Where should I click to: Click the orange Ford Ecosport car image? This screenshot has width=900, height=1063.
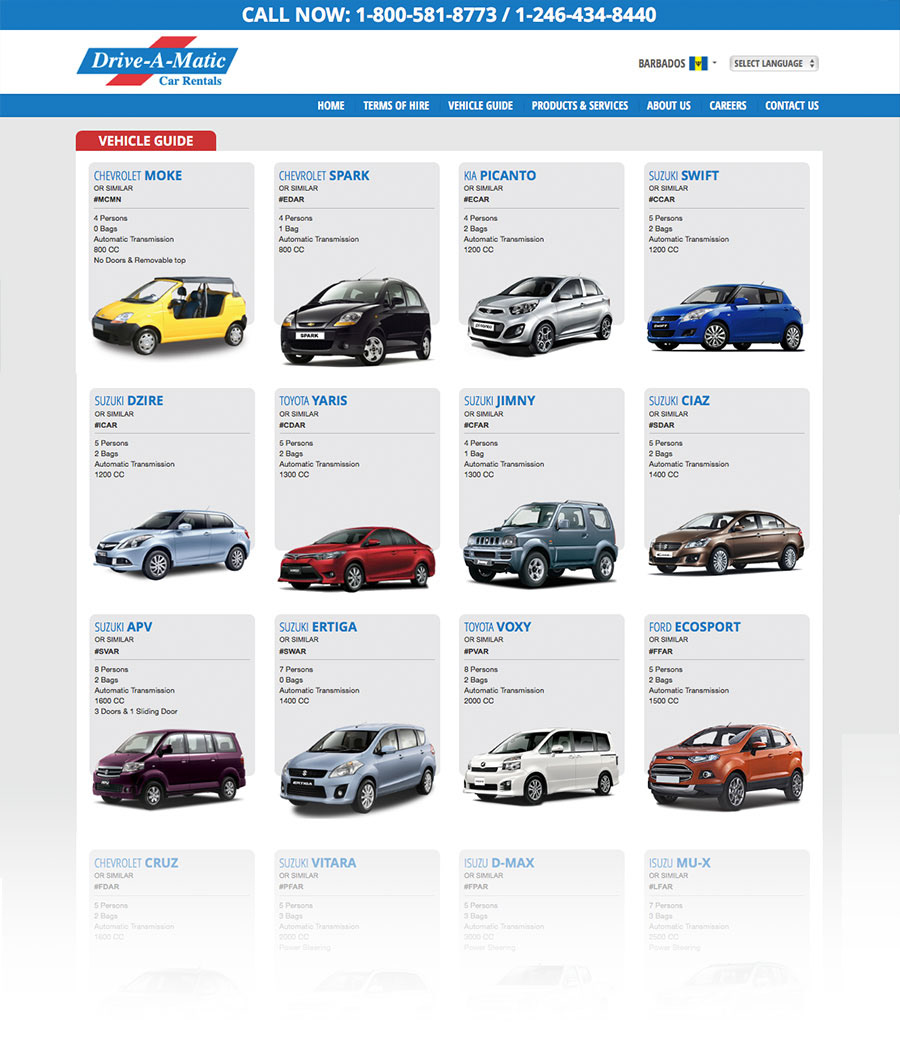click(x=726, y=767)
